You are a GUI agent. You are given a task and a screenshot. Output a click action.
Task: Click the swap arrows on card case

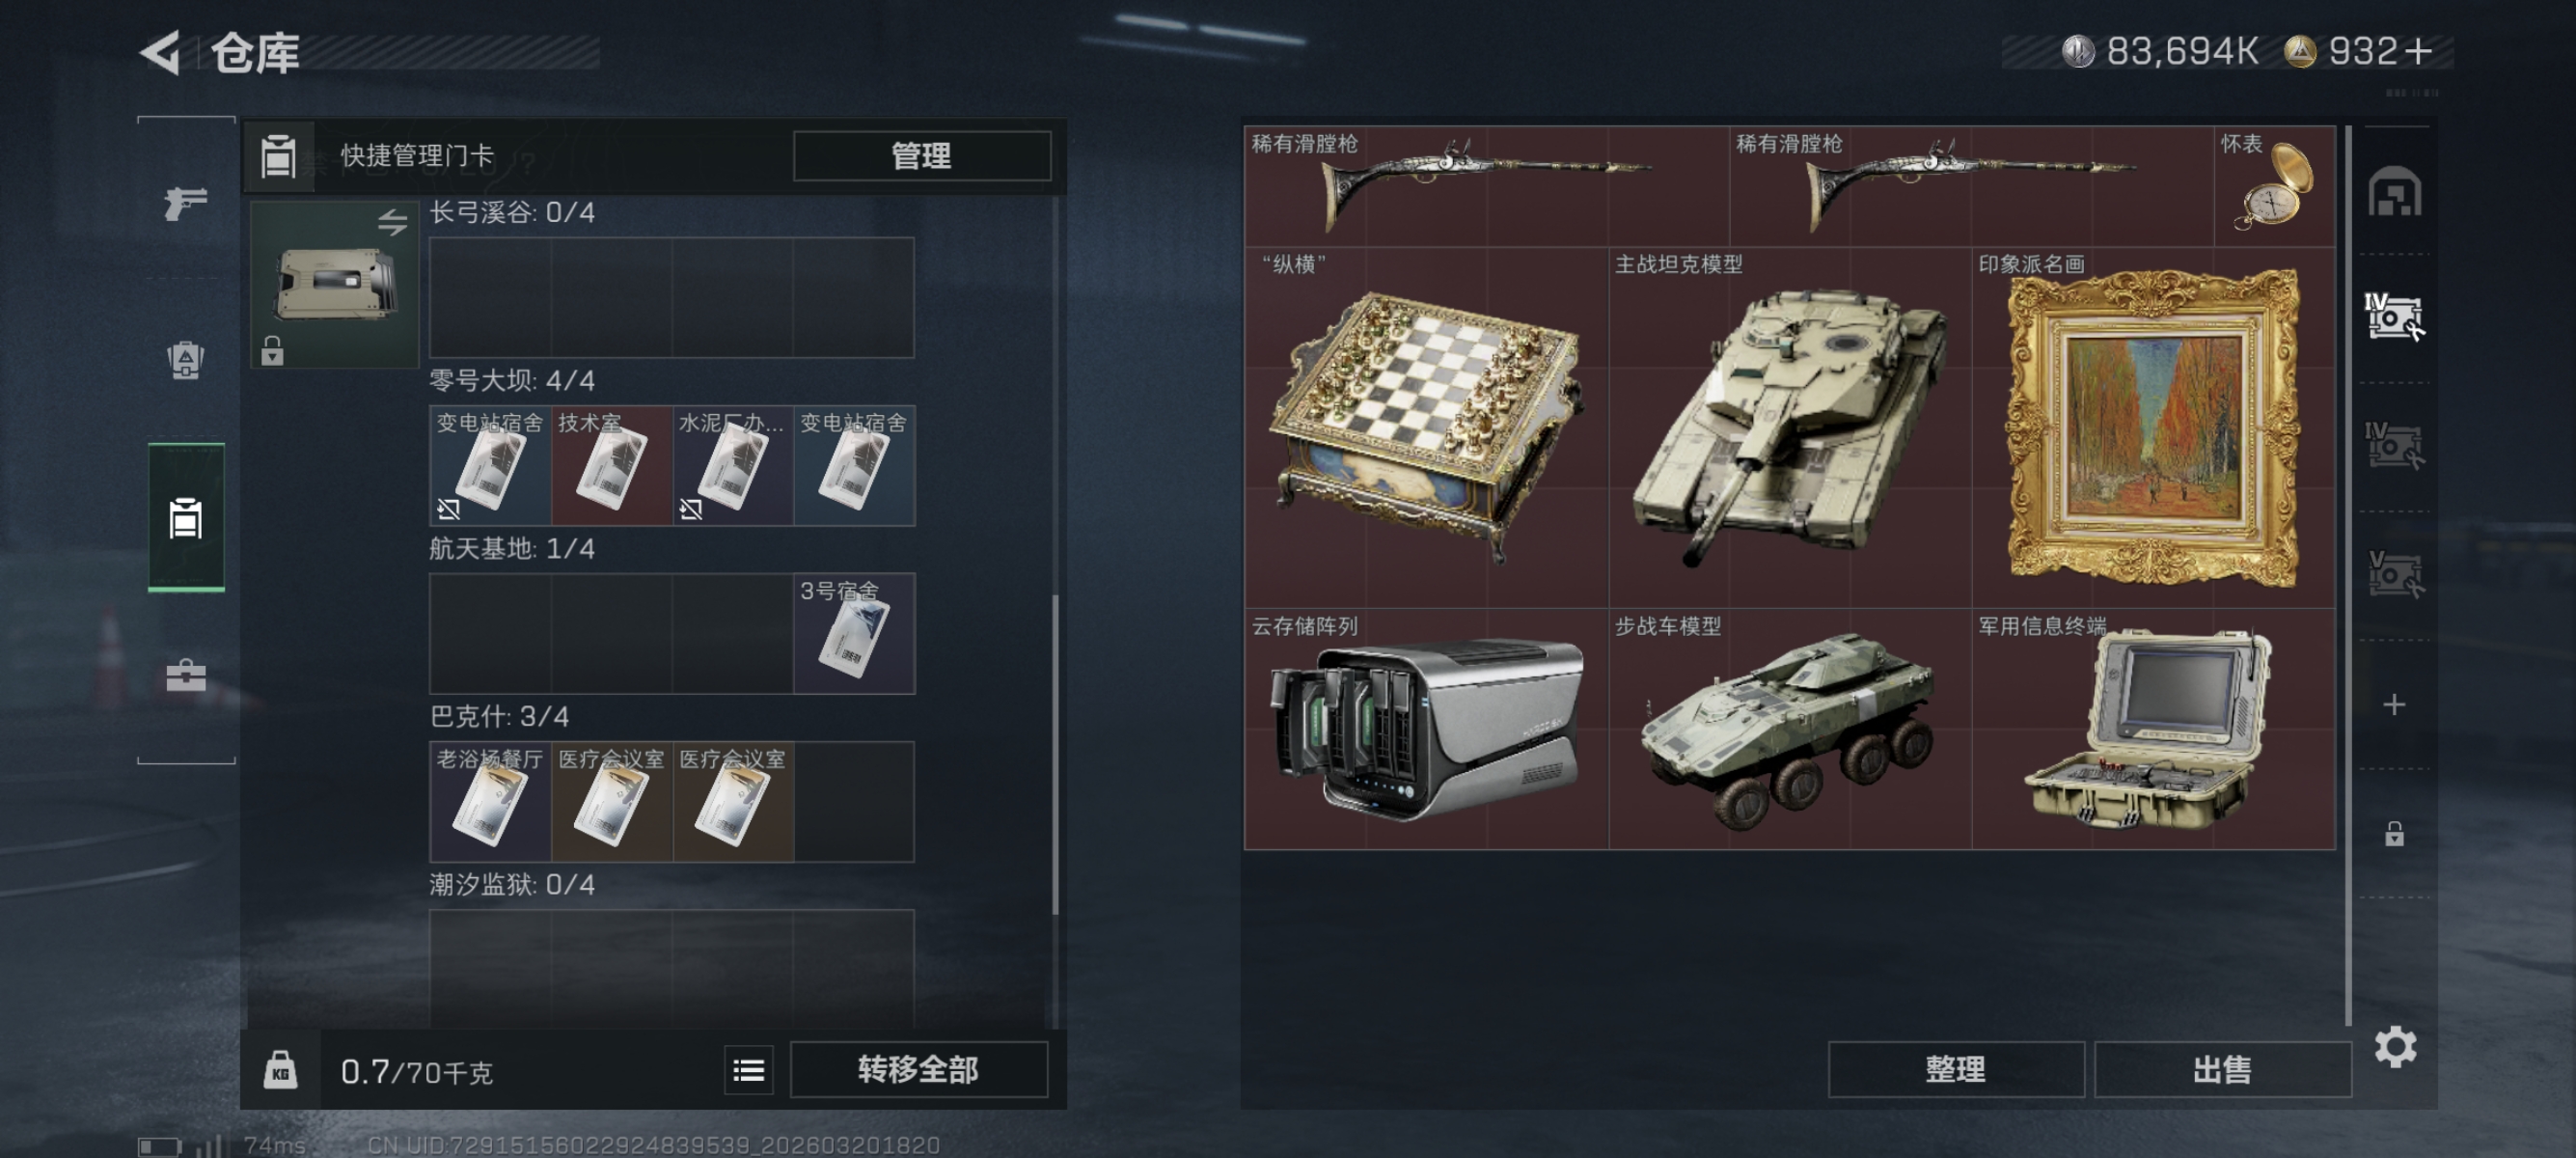[x=393, y=222]
